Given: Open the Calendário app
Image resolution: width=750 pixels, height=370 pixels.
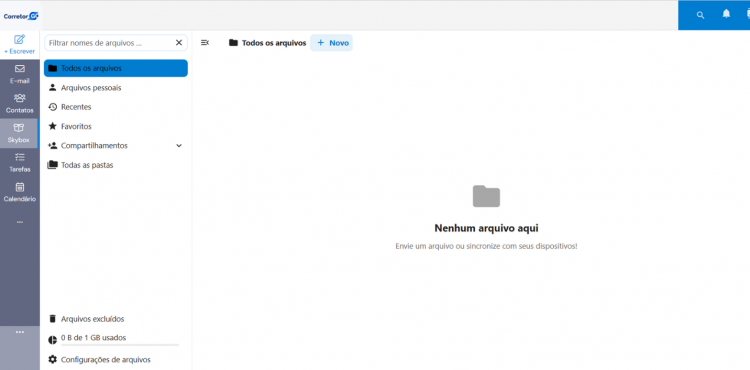Looking at the screenshot, I should point(20,192).
